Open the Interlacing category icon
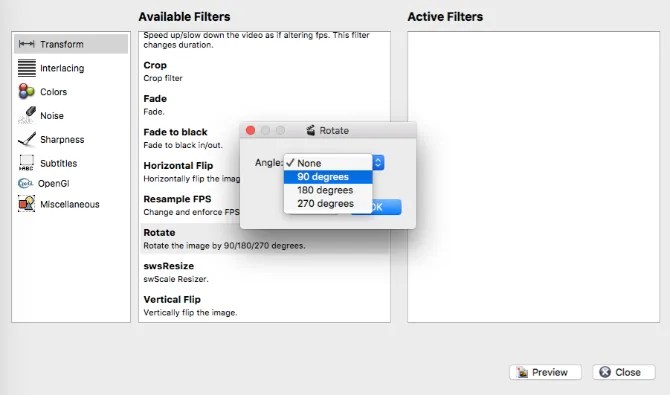The height and width of the screenshot is (395, 670). (26, 68)
